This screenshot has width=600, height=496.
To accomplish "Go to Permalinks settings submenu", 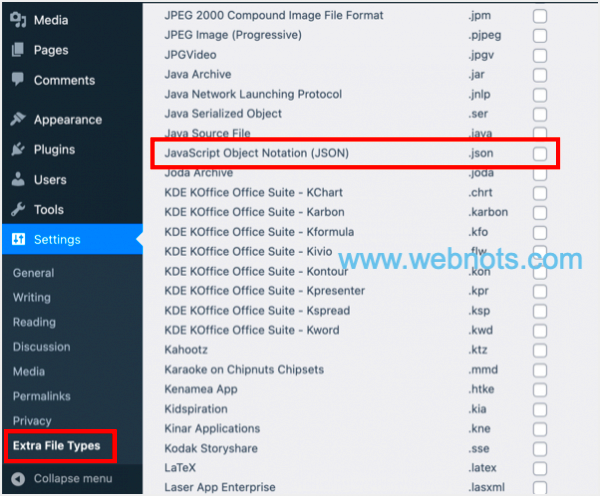I will tap(42, 396).
